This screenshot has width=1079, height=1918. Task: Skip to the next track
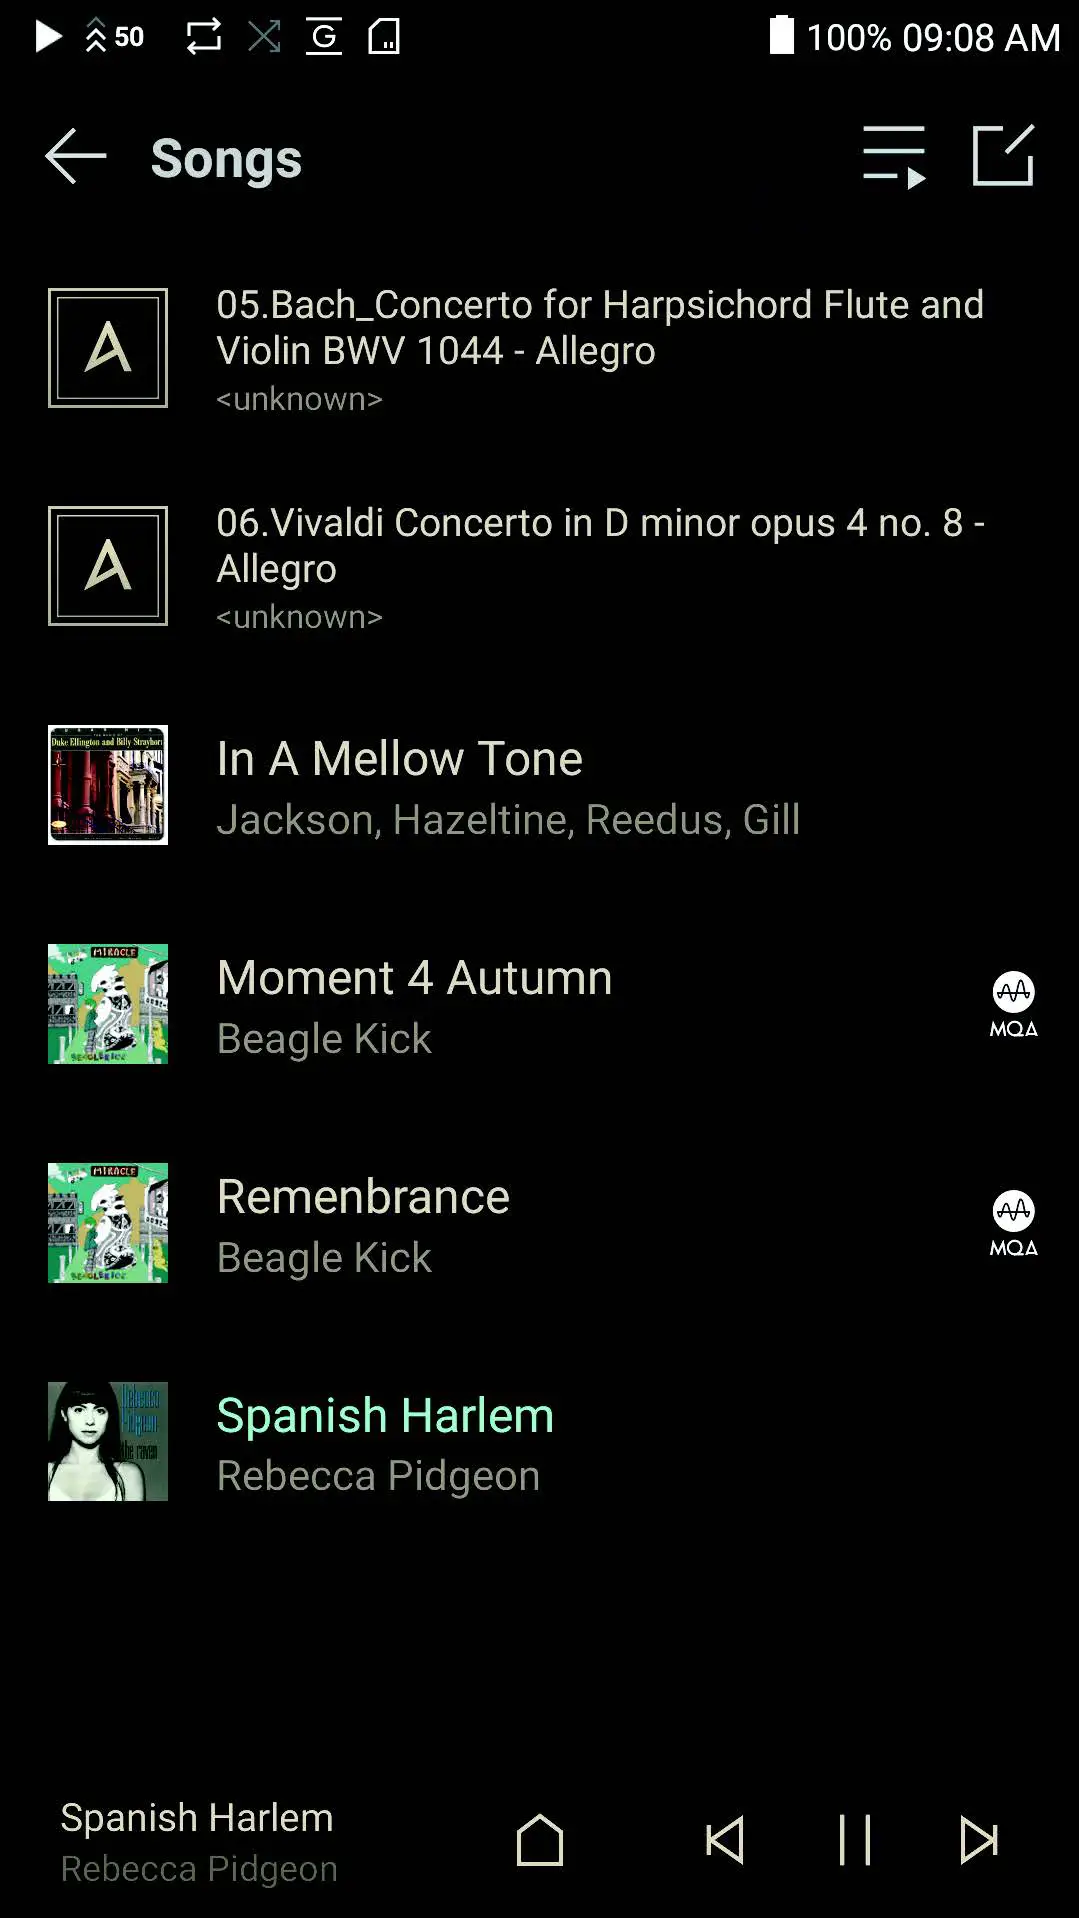978,1840
